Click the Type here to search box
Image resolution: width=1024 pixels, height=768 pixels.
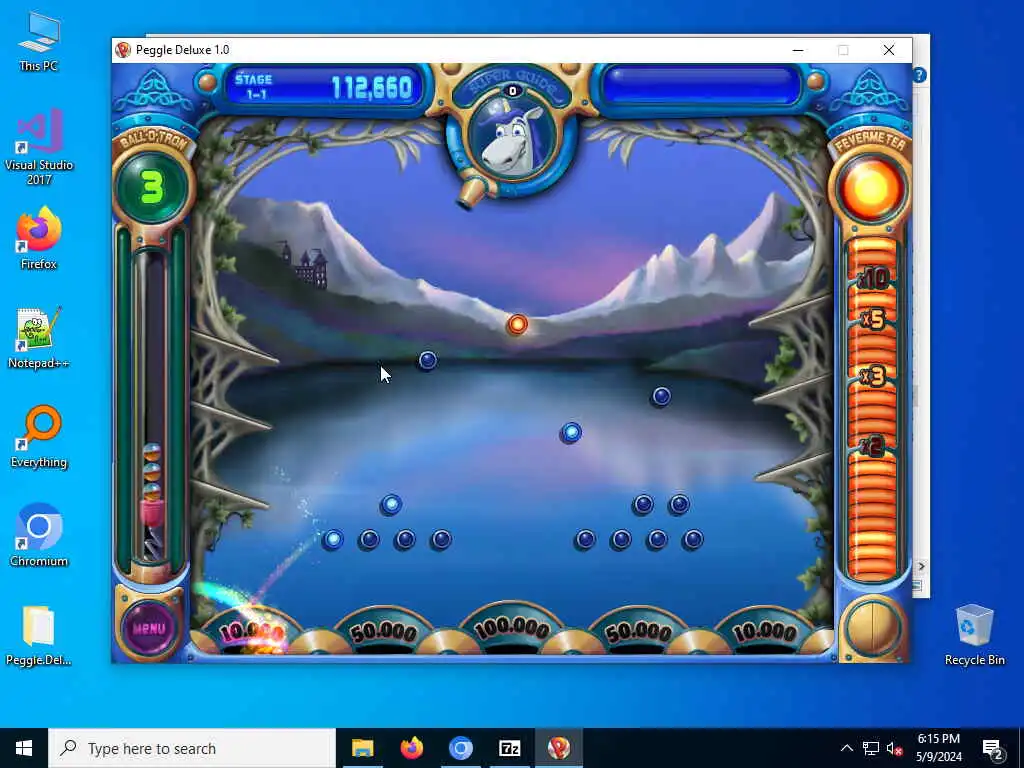pyautogui.click(x=192, y=748)
